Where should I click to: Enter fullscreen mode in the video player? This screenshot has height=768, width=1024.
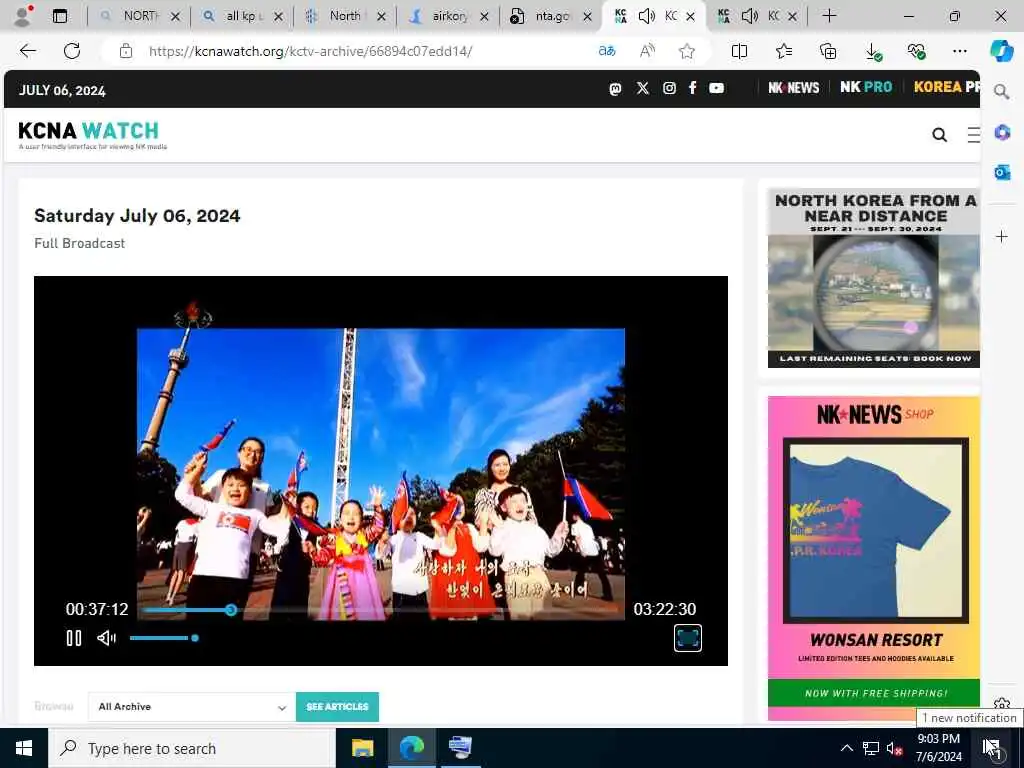click(x=688, y=638)
